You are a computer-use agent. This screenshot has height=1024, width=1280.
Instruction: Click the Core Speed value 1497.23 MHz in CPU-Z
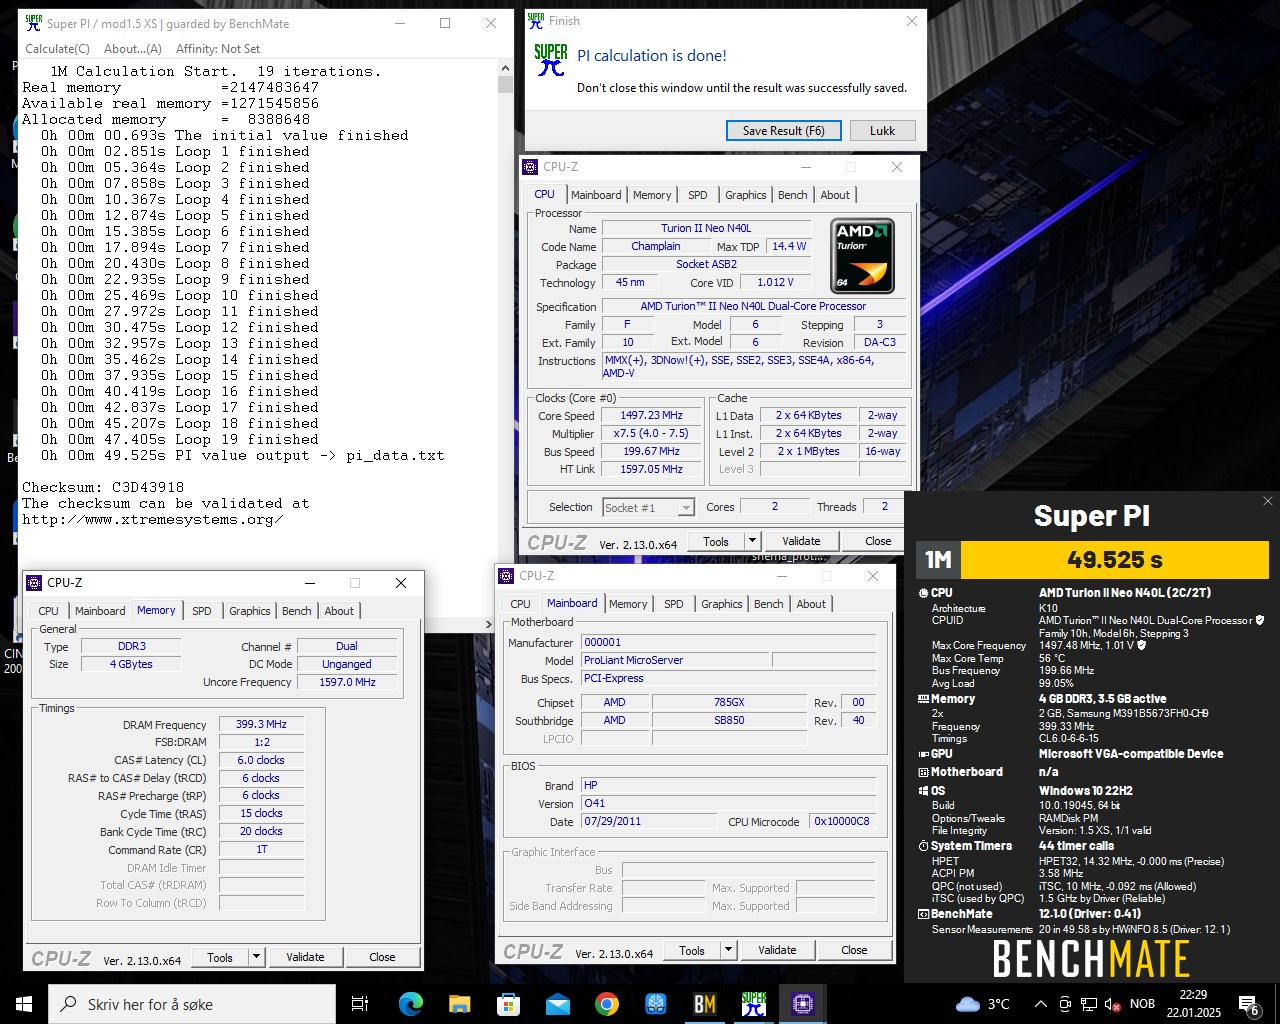(x=651, y=415)
